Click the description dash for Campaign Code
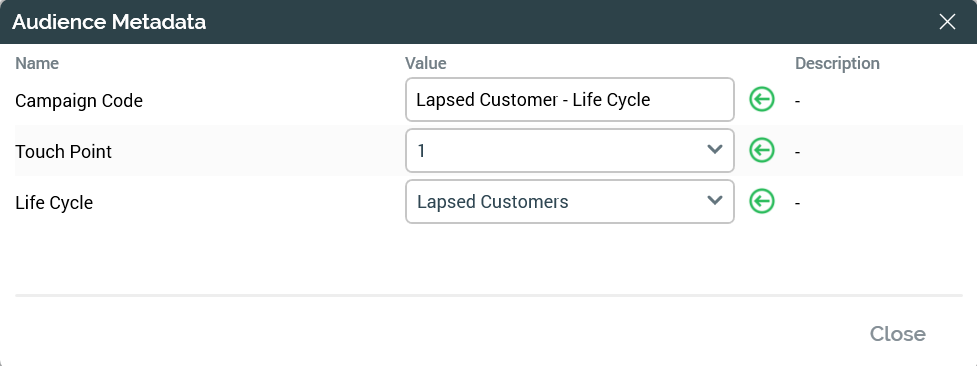This screenshot has width=977, height=366. pos(798,100)
